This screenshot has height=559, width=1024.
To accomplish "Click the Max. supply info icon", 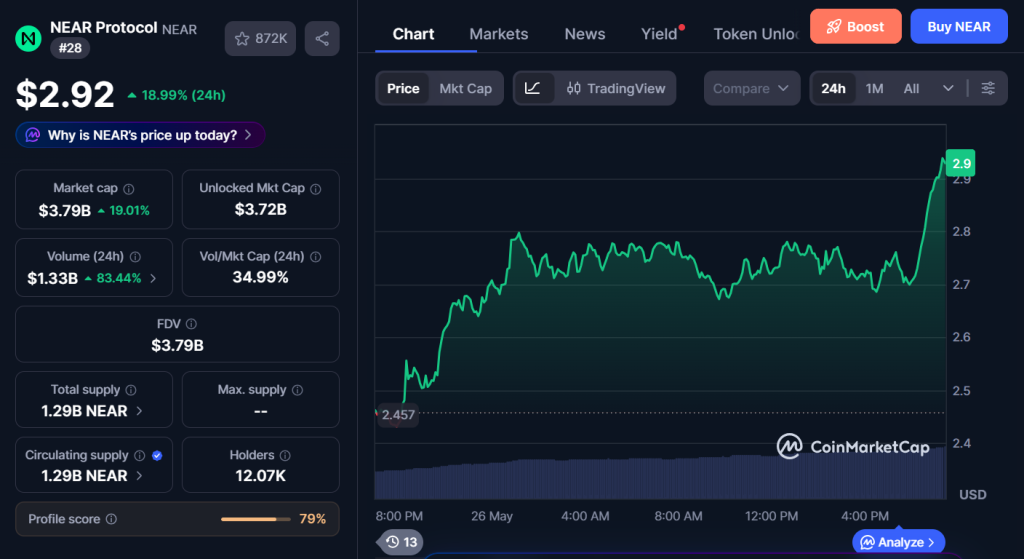I will point(297,390).
